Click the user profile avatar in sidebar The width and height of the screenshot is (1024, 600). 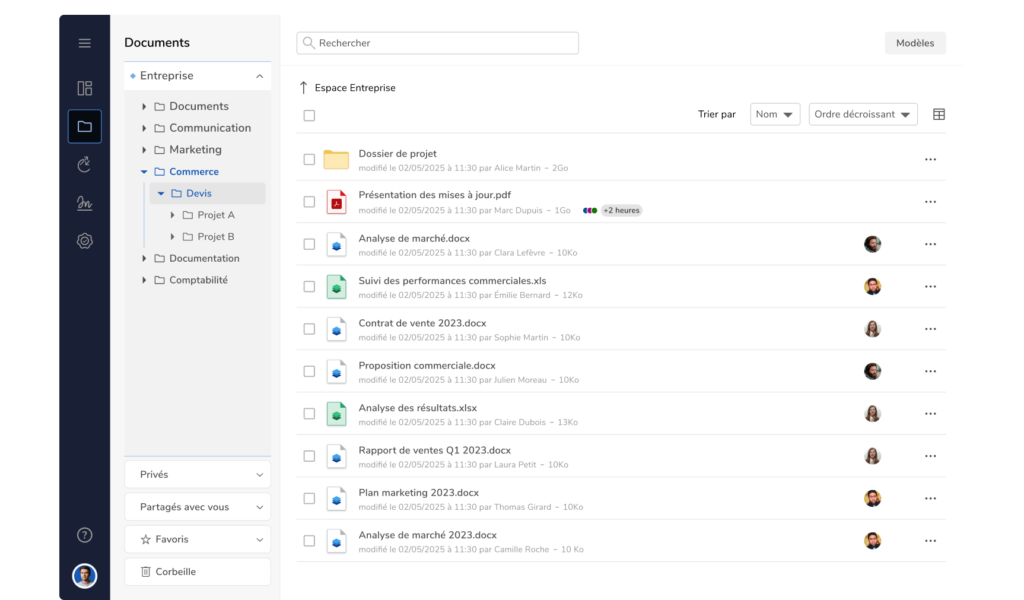[85, 576]
